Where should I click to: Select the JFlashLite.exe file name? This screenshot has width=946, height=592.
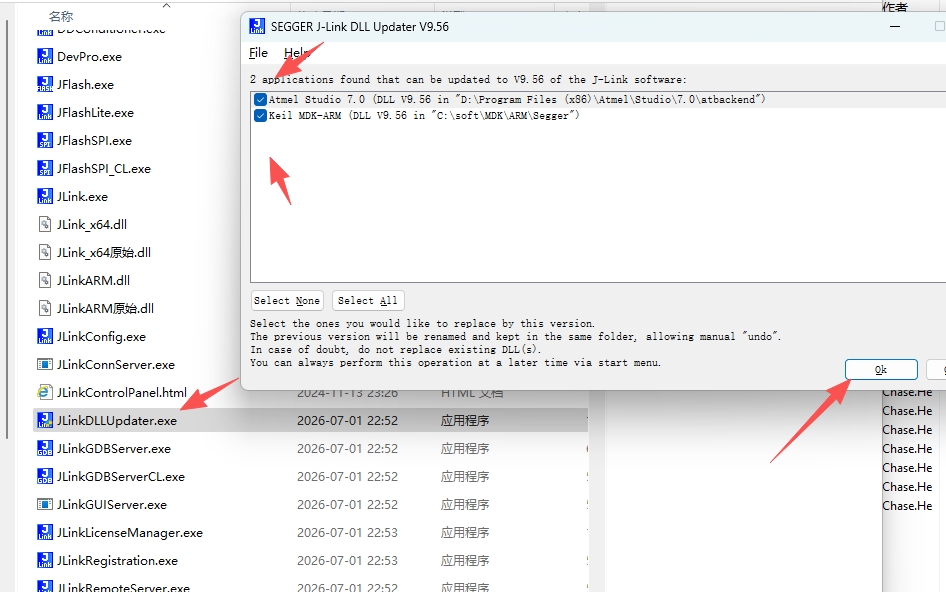click(x=95, y=113)
